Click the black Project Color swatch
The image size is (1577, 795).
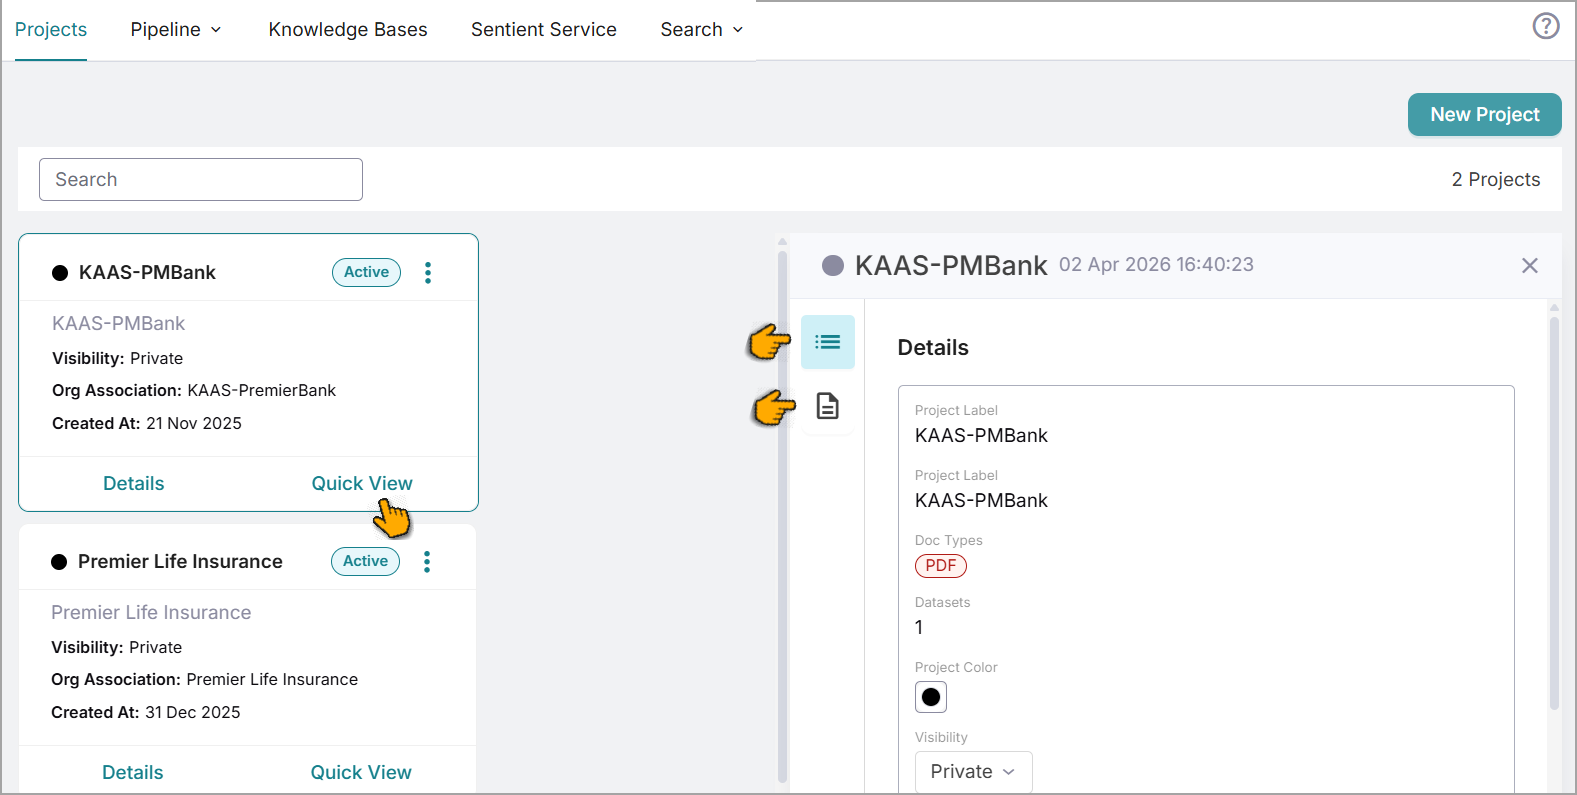(x=931, y=697)
